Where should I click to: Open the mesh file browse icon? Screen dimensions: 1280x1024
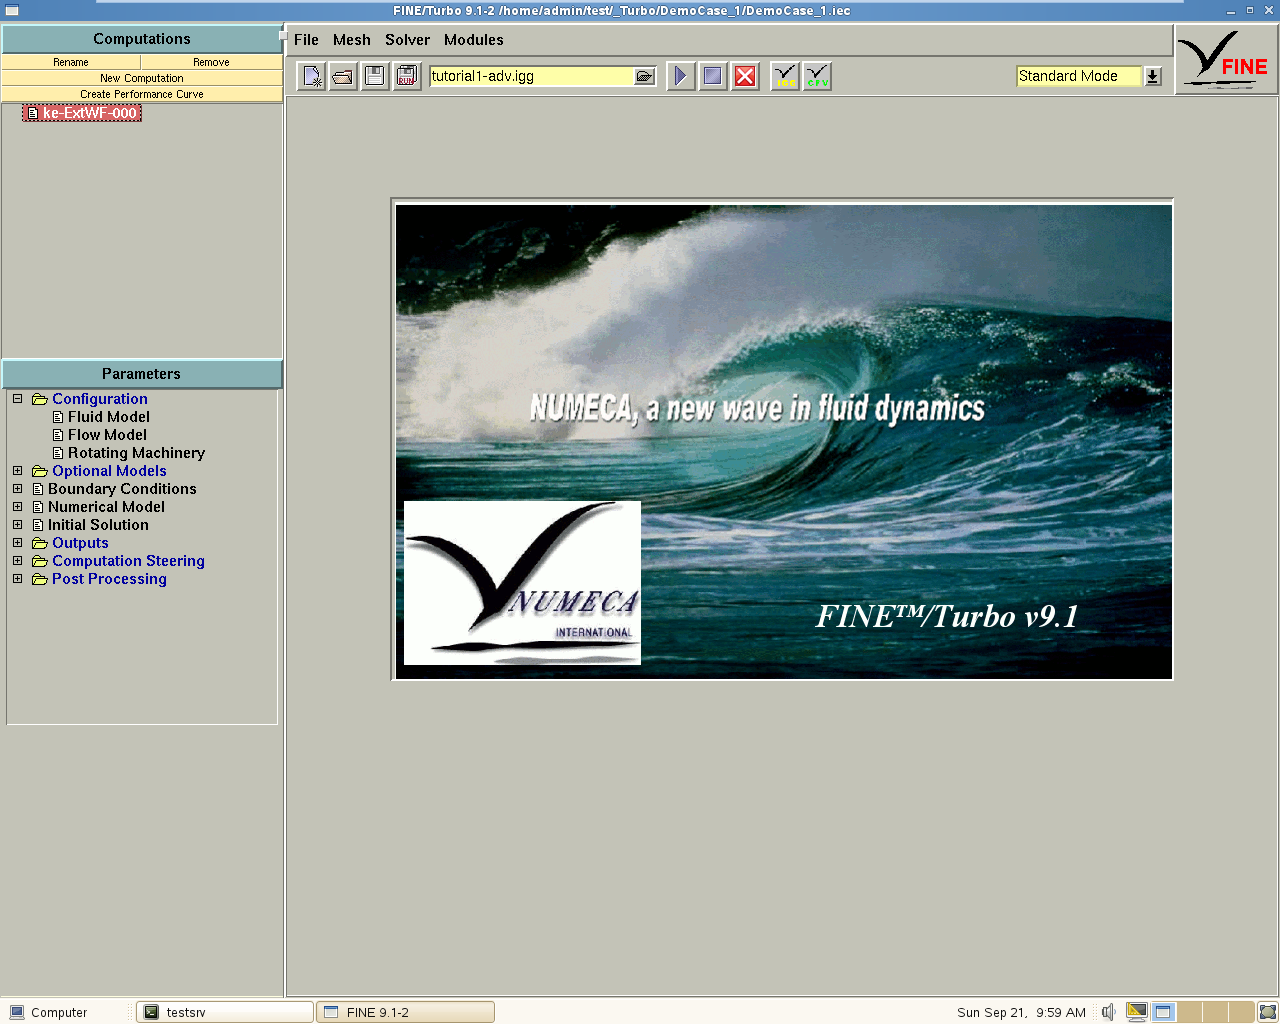pyautogui.click(x=644, y=76)
